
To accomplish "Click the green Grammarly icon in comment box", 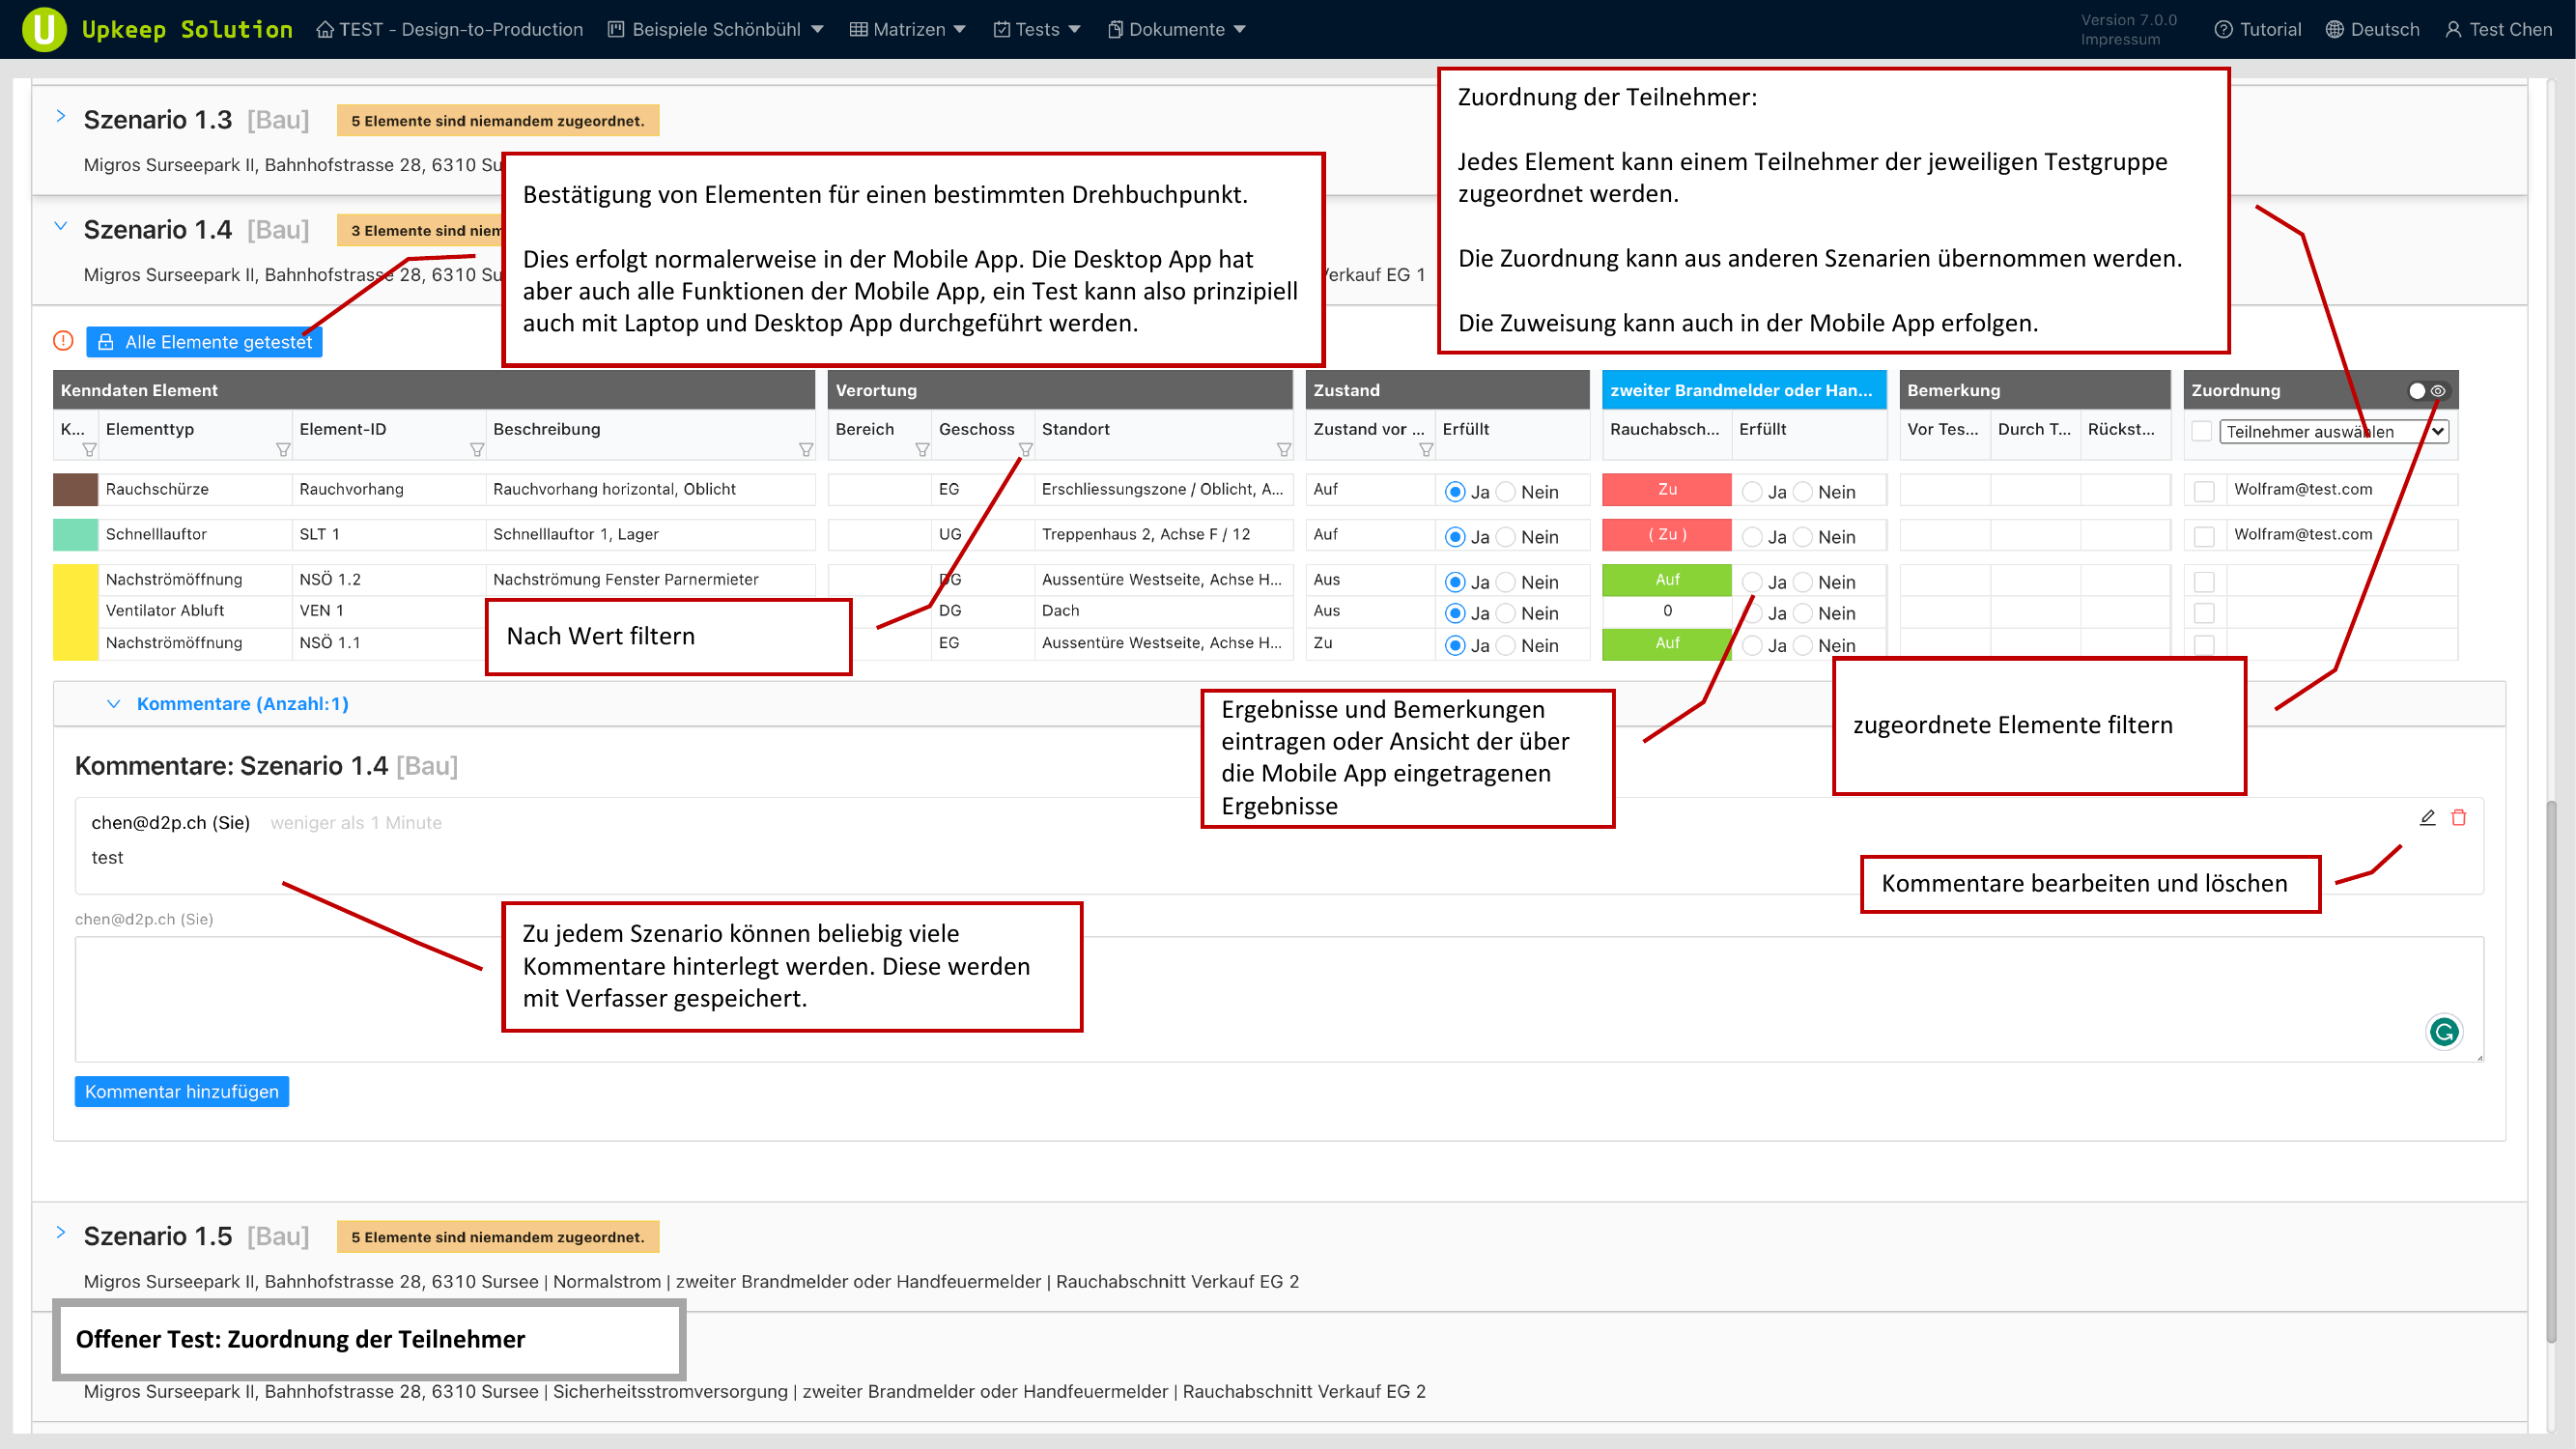I will 2444,1031.
